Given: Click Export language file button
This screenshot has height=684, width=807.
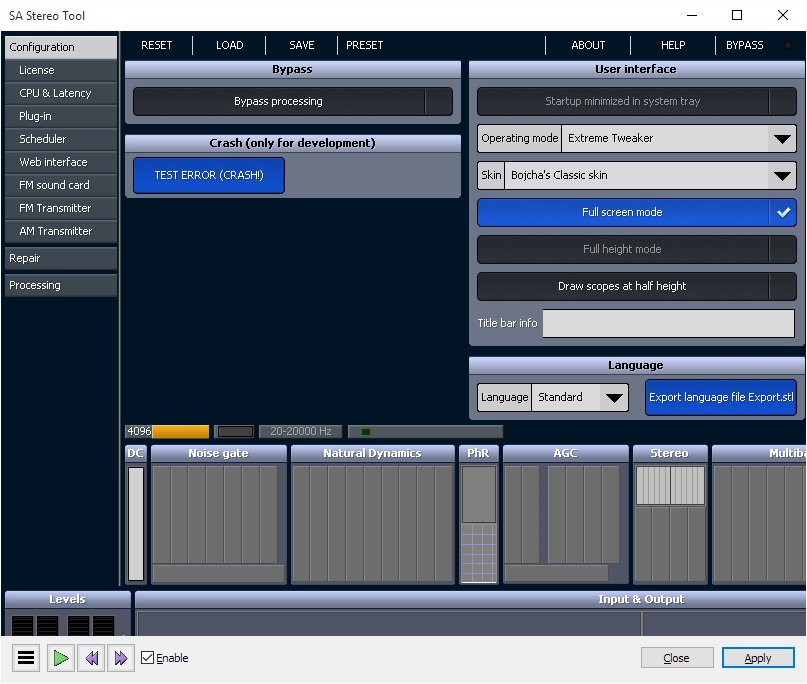Looking at the screenshot, I should pos(721,397).
